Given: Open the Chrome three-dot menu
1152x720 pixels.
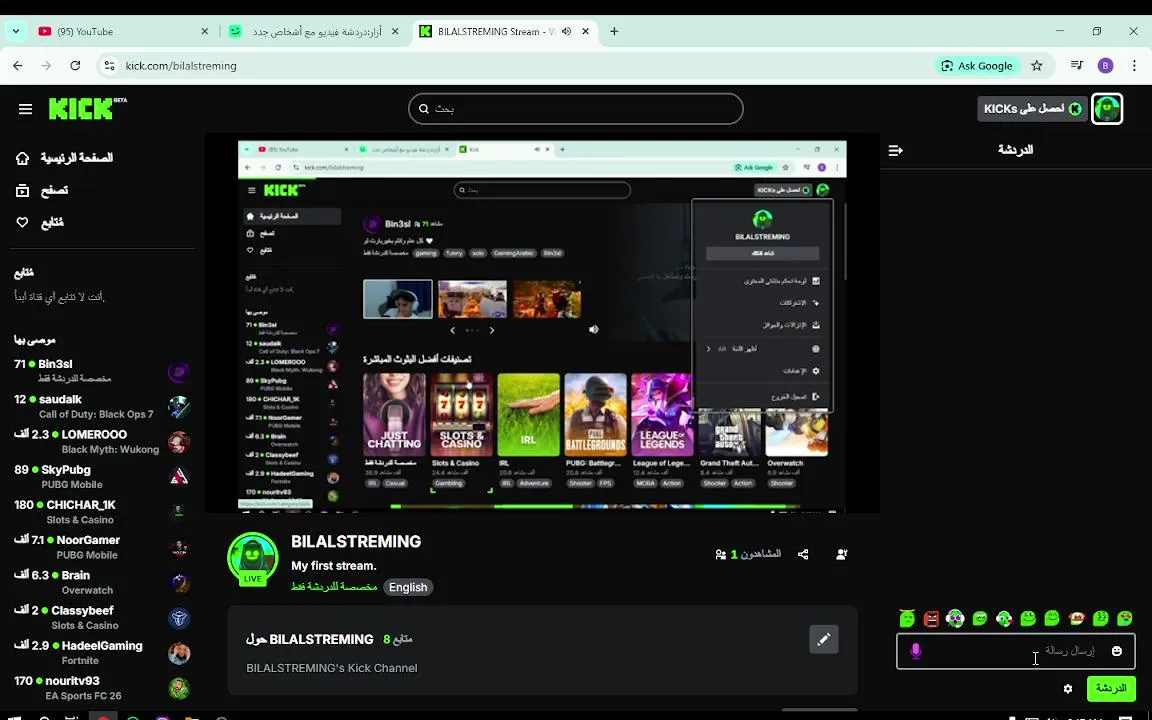Looking at the screenshot, I should pyautogui.click(x=1134, y=65).
